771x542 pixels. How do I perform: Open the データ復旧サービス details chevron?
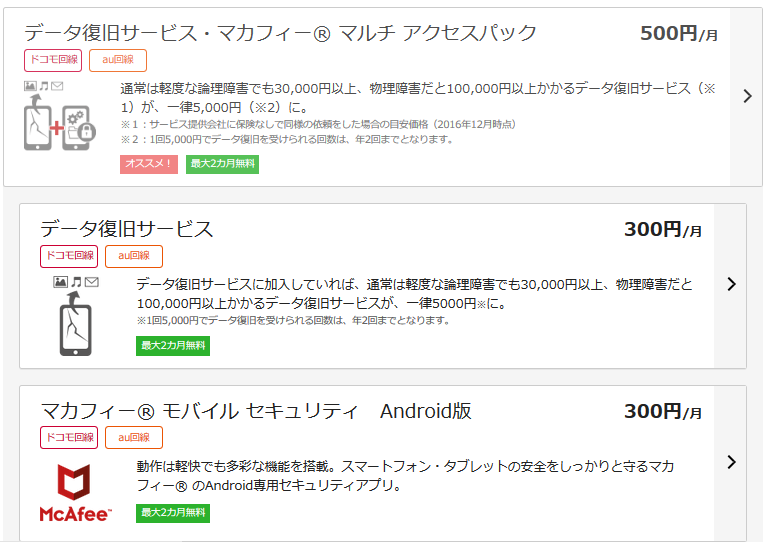point(731,284)
